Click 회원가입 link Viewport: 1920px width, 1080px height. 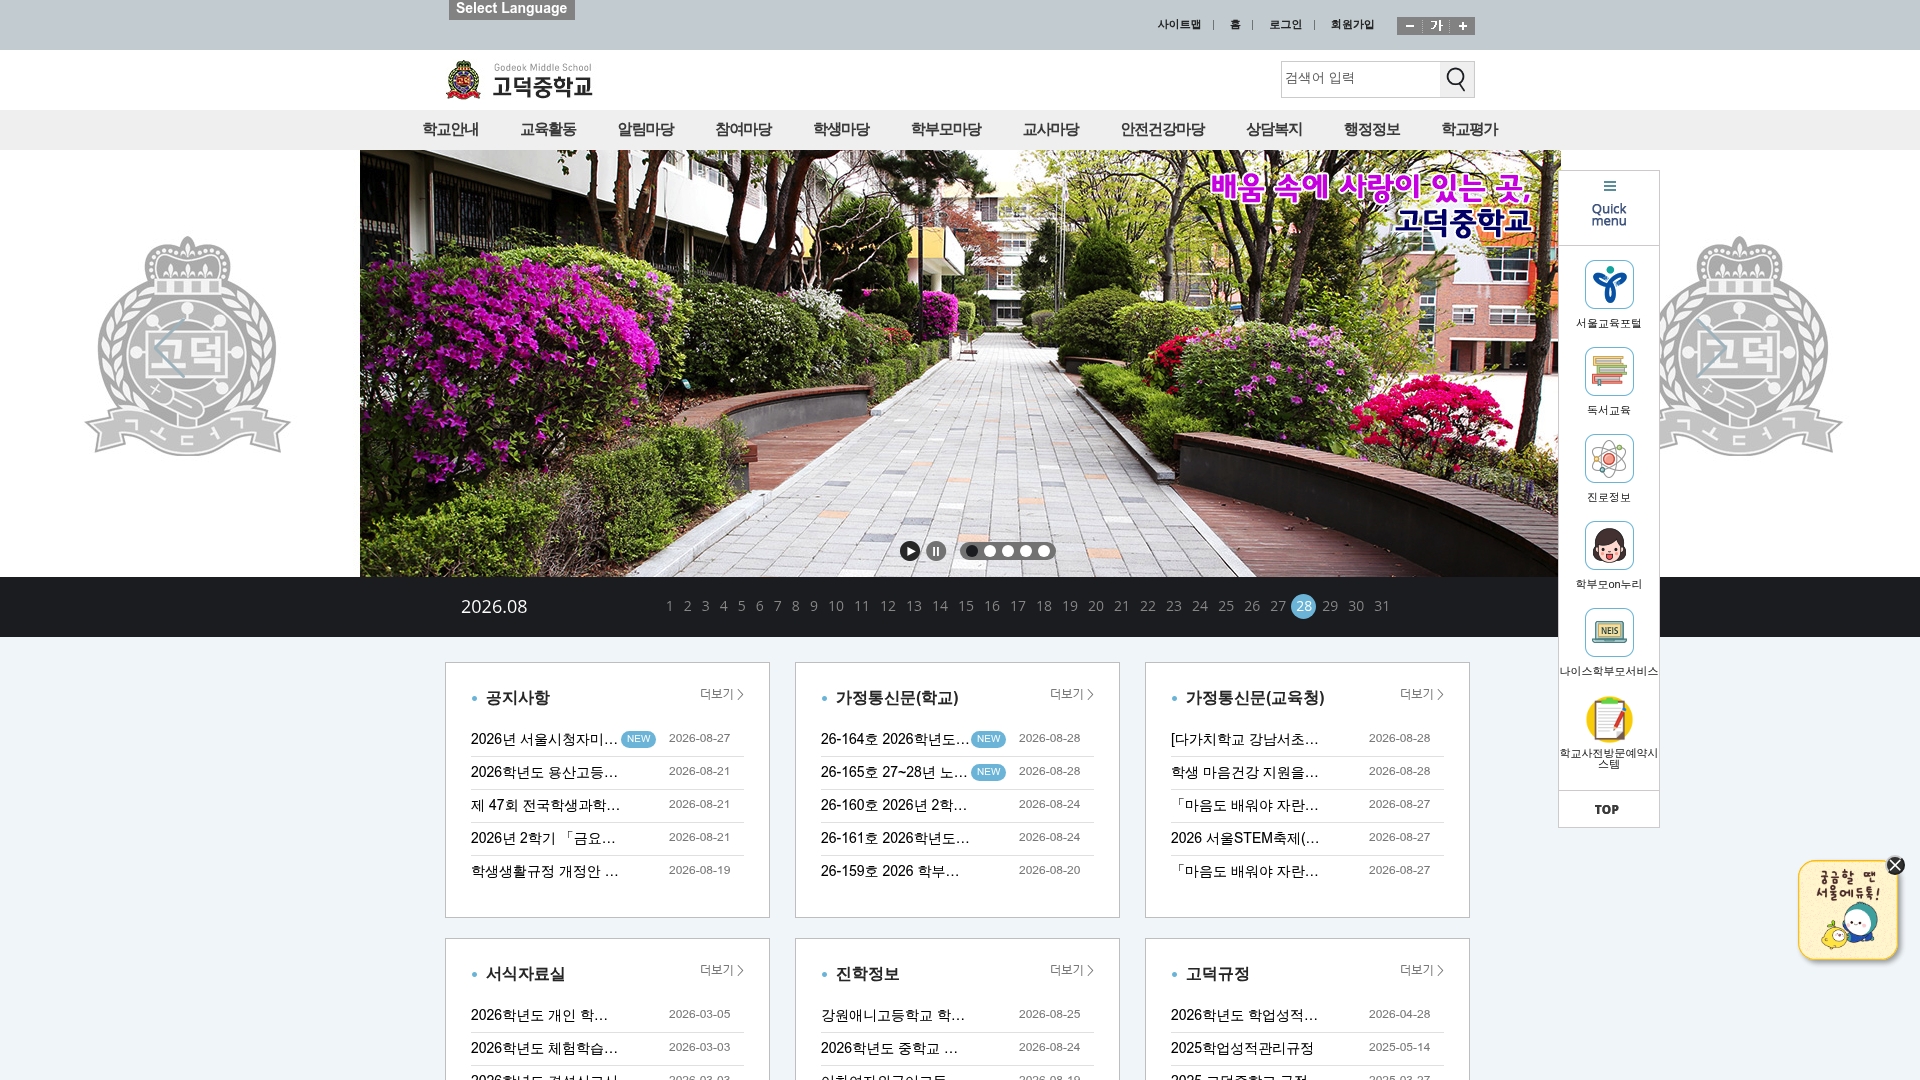point(1352,25)
